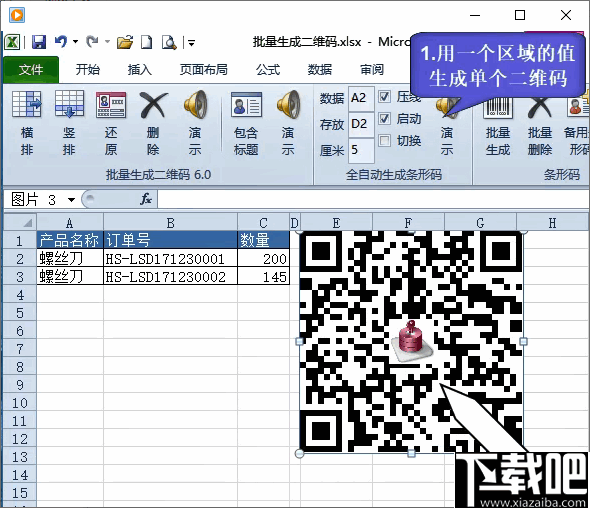This screenshot has width=590, height=508.
Task: Click the New blank document icon
Action: click(146, 42)
